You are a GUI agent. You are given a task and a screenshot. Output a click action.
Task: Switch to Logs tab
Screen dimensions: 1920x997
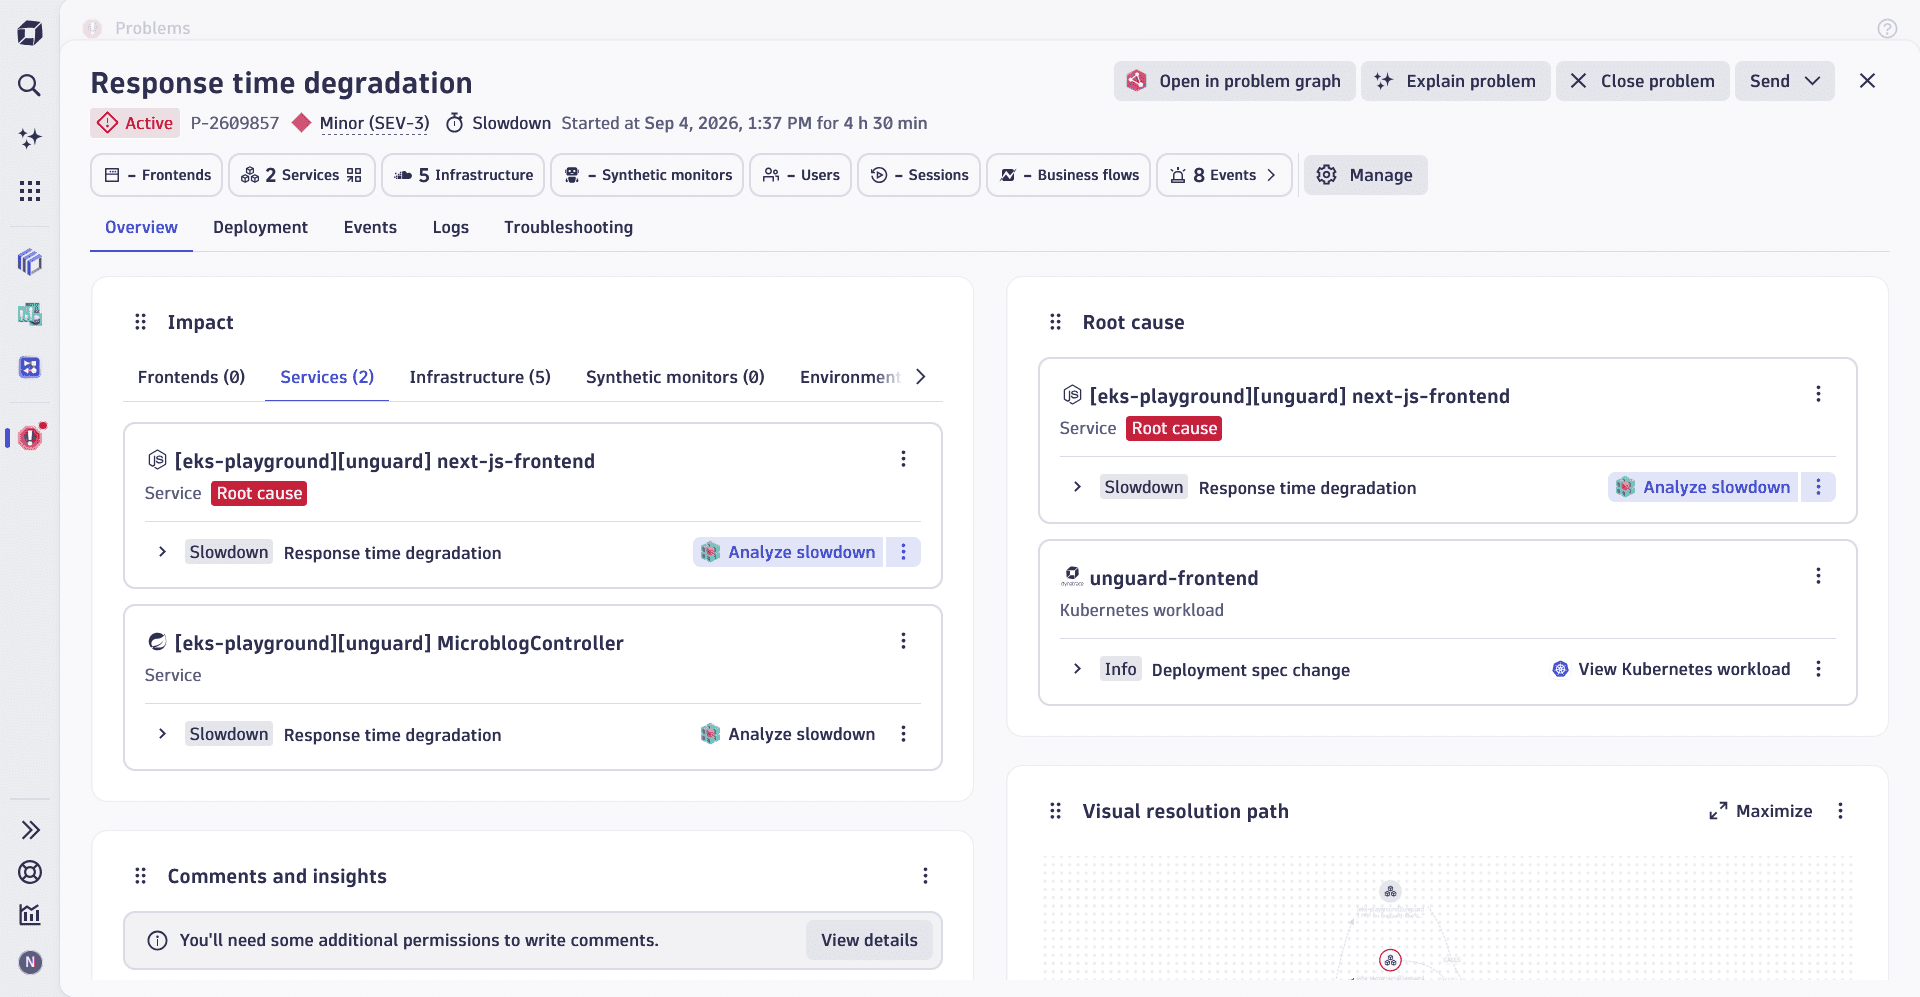point(451,227)
